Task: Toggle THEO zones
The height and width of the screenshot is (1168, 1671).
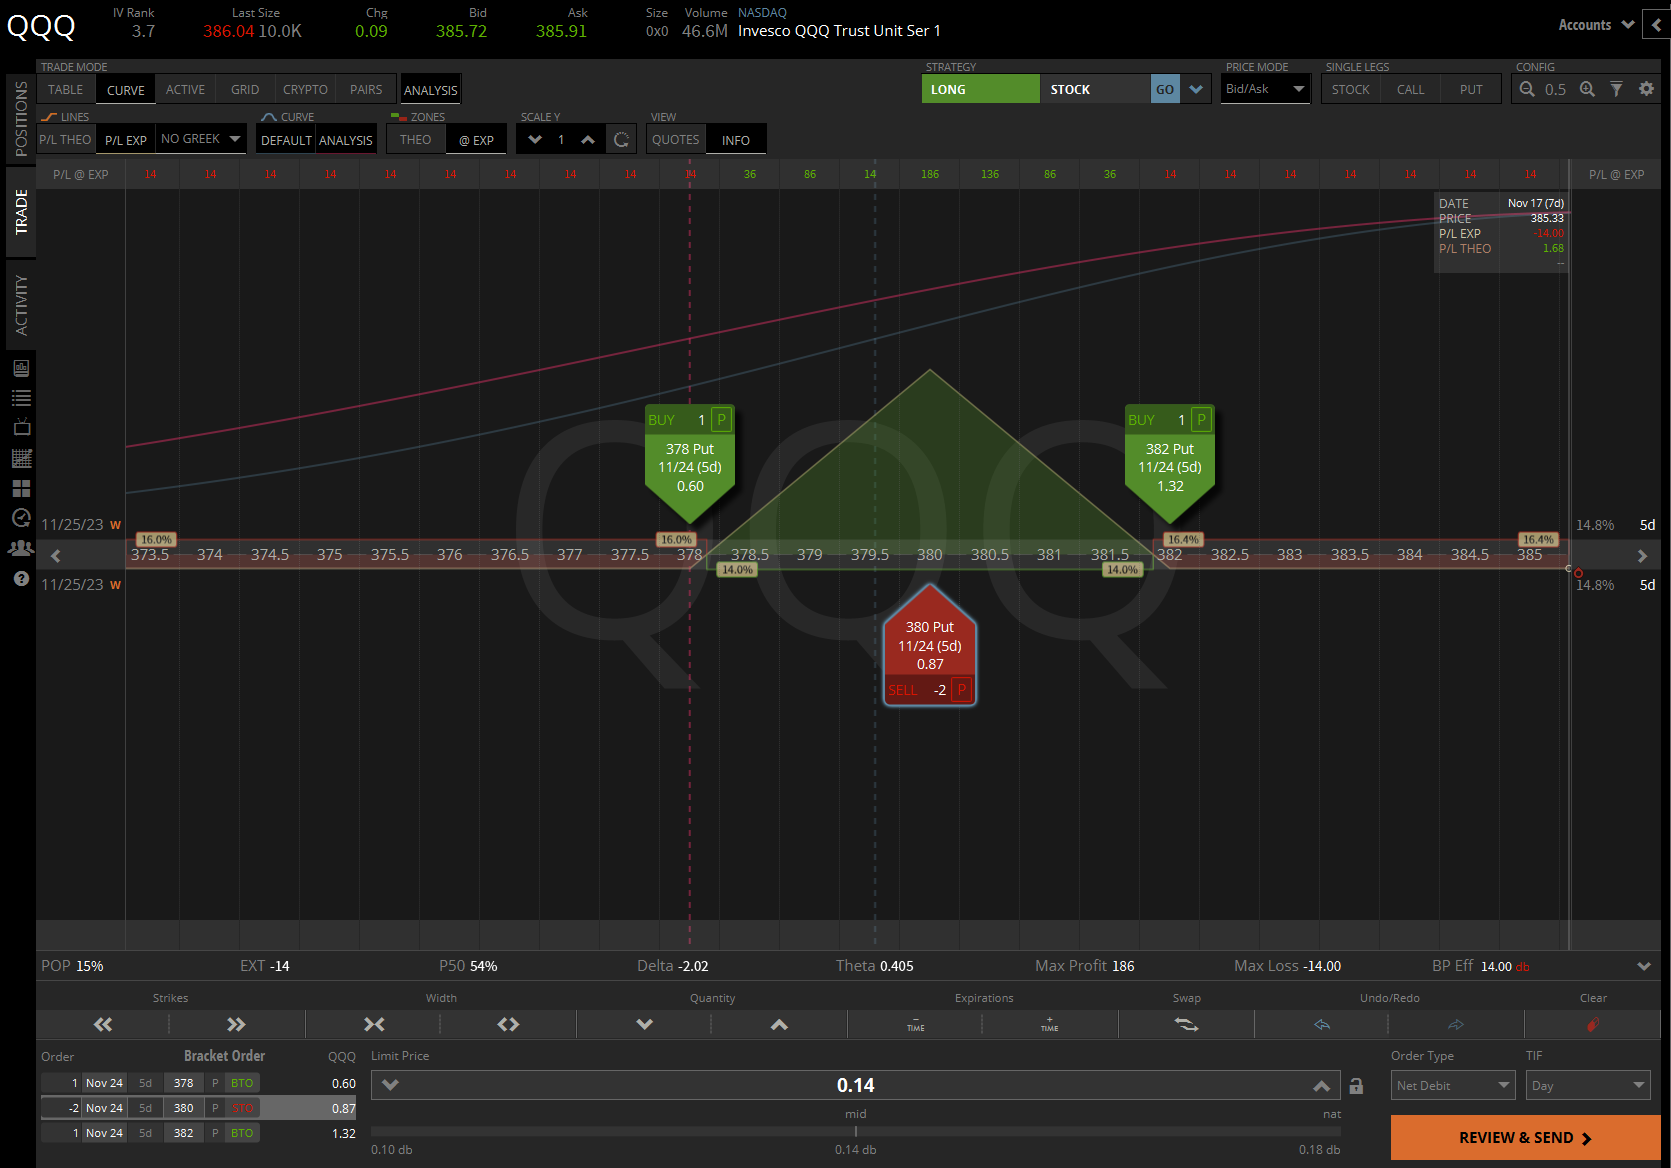Action: click(416, 140)
